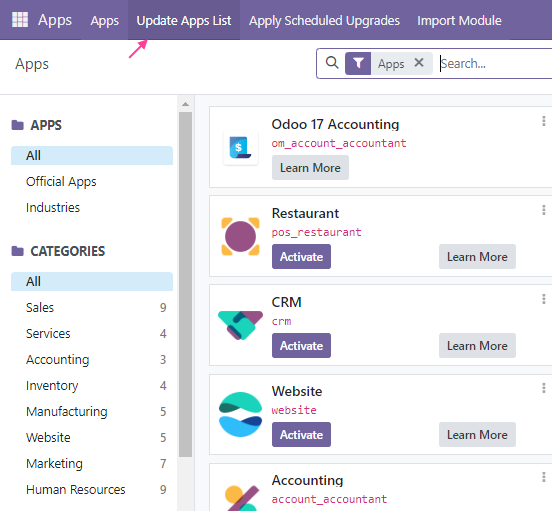Image resolution: width=552 pixels, height=511 pixels.
Task: Click Import Module in the navbar
Action: point(459,21)
